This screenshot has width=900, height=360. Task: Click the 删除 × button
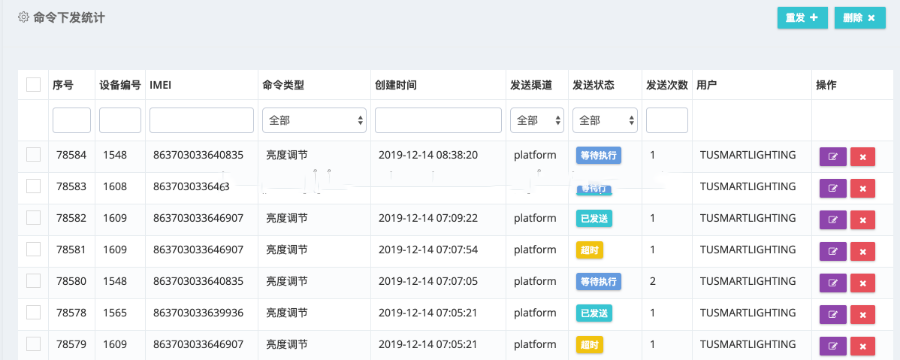coord(860,18)
